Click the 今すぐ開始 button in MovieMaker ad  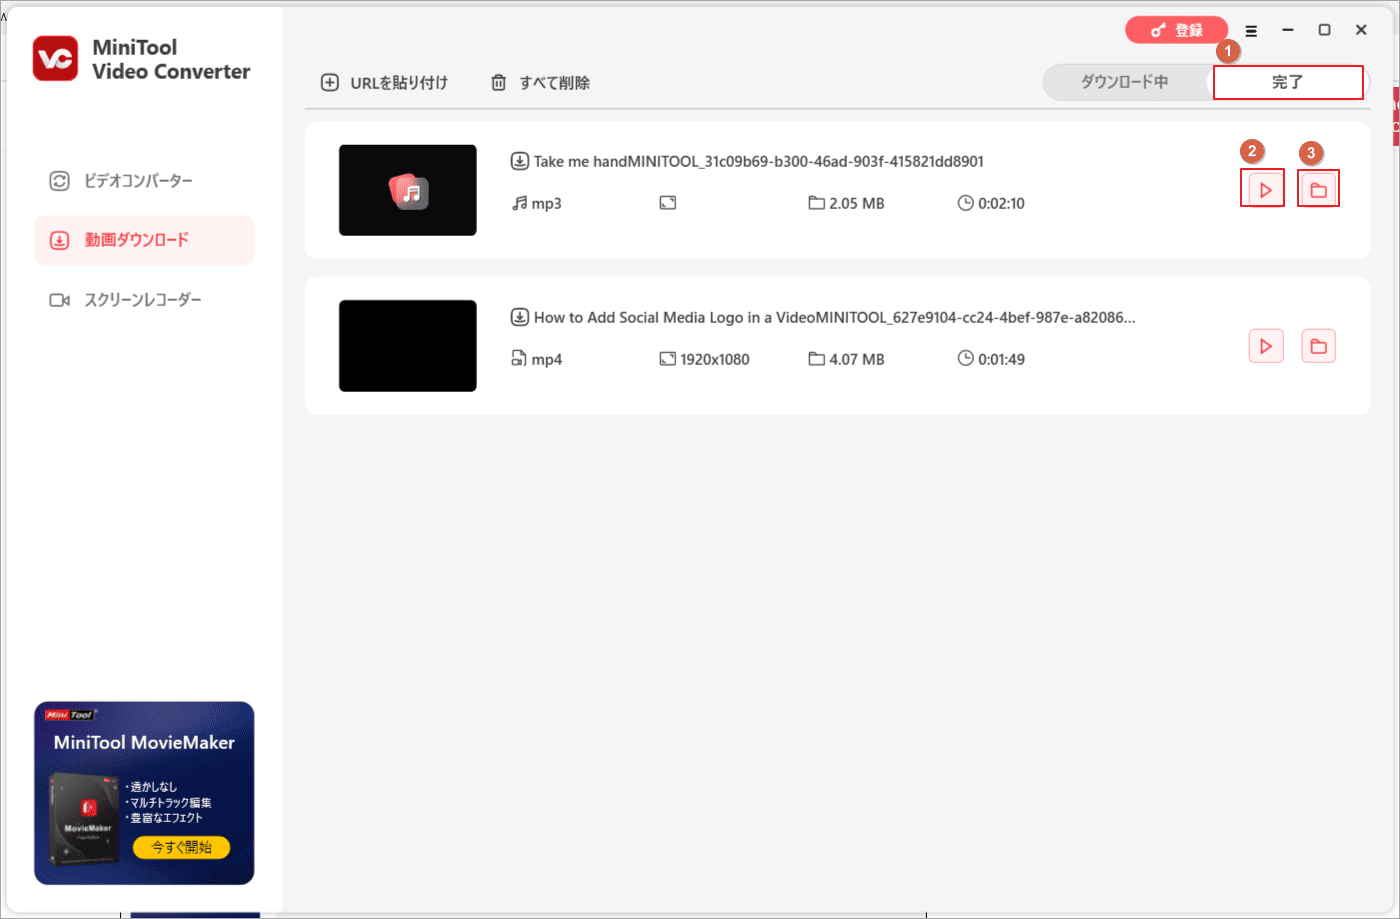[181, 847]
